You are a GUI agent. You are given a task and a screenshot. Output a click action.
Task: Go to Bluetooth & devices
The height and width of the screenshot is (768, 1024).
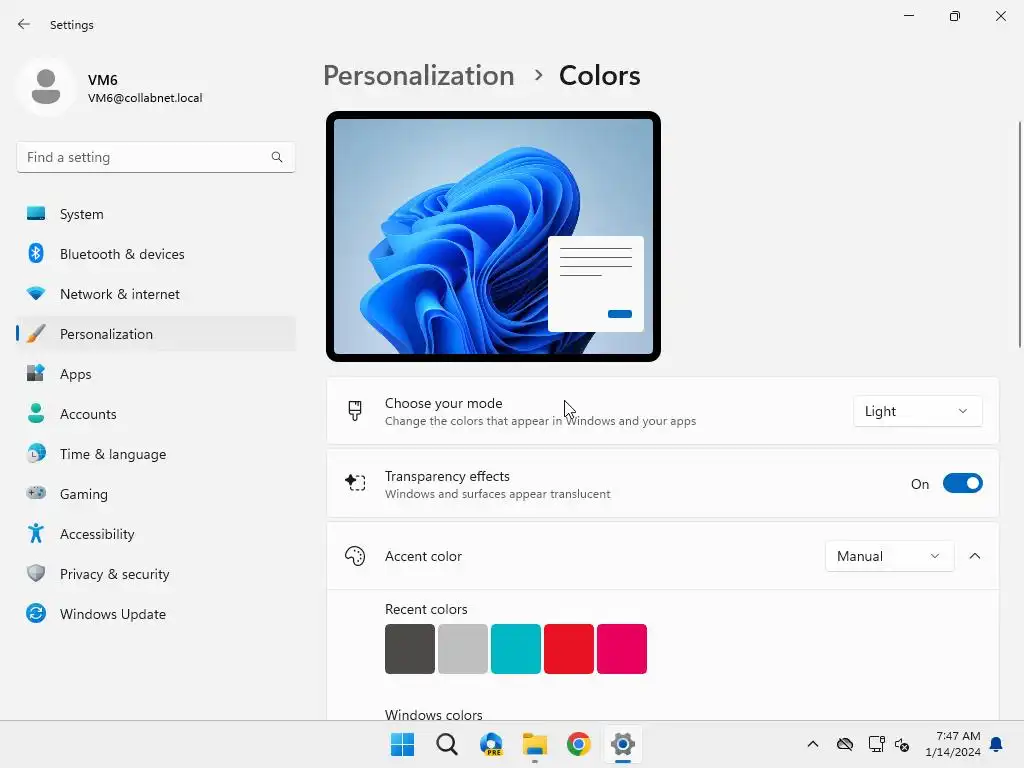coord(156,254)
